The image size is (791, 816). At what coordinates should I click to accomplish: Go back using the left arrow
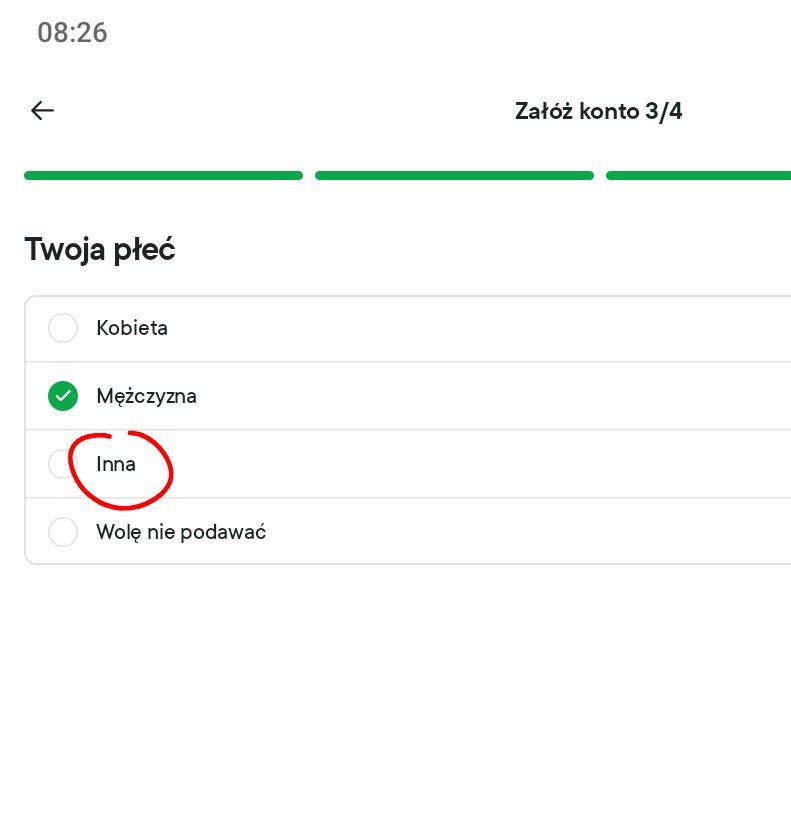pos(42,111)
